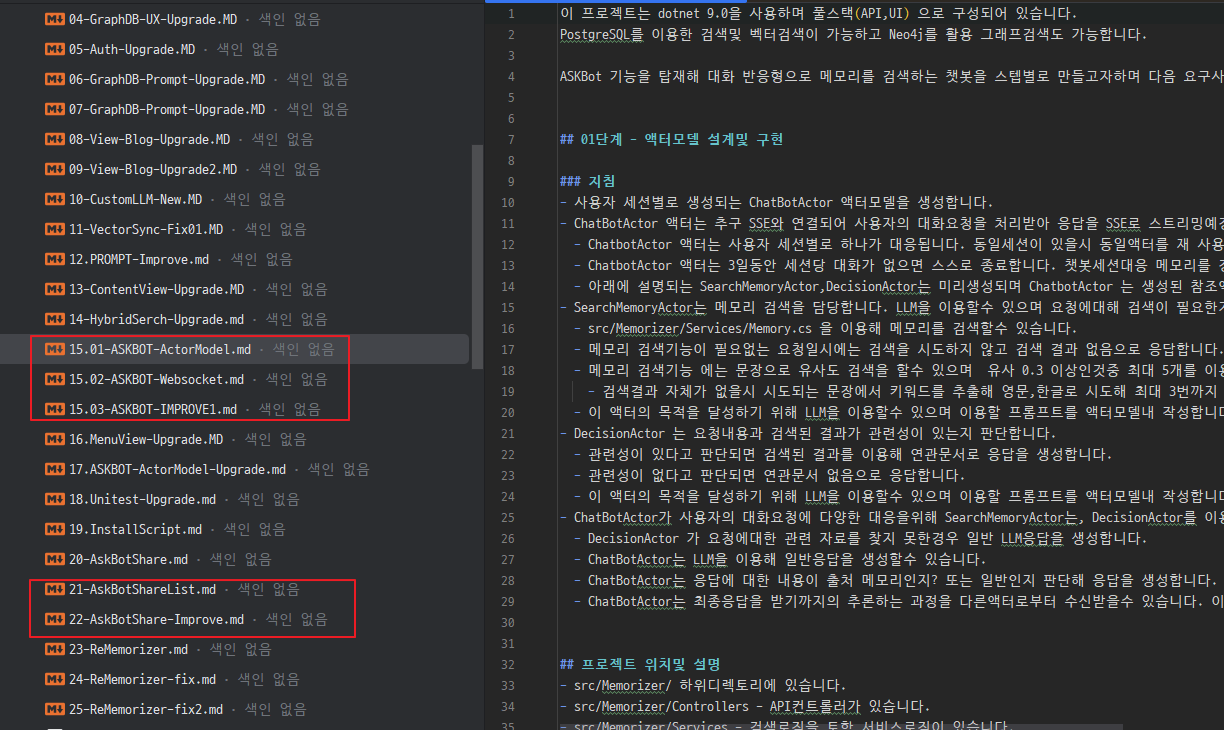Select the 14-HybridSerch-Upgrade.md file
The height and width of the screenshot is (730, 1224).
[x=156, y=319]
